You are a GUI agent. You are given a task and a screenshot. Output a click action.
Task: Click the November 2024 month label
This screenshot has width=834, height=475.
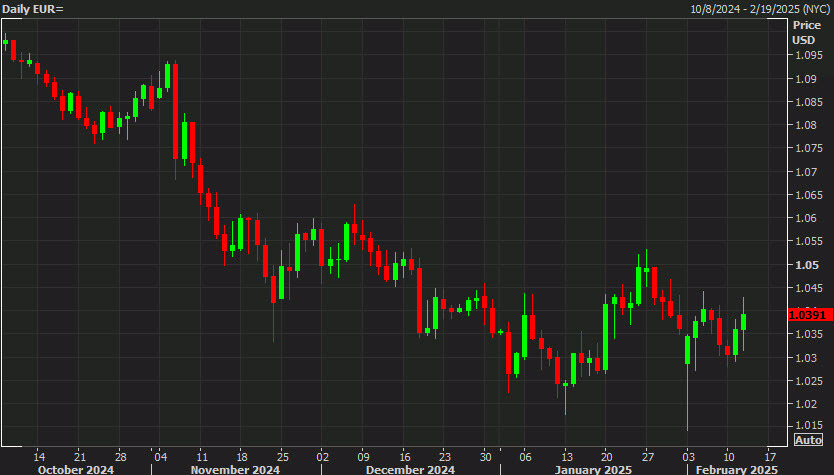(x=235, y=470)
